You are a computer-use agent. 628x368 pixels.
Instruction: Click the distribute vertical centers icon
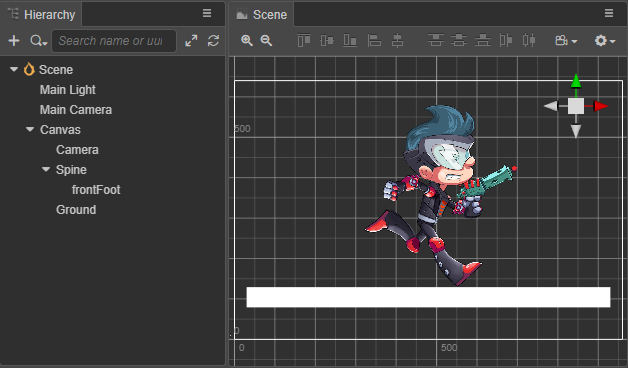pos(459,40)
